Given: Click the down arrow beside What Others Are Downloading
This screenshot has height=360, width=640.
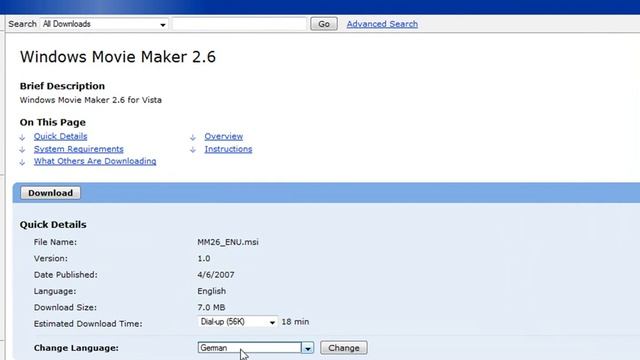Looking at the screenshot, I should click(x=22, y=162).
